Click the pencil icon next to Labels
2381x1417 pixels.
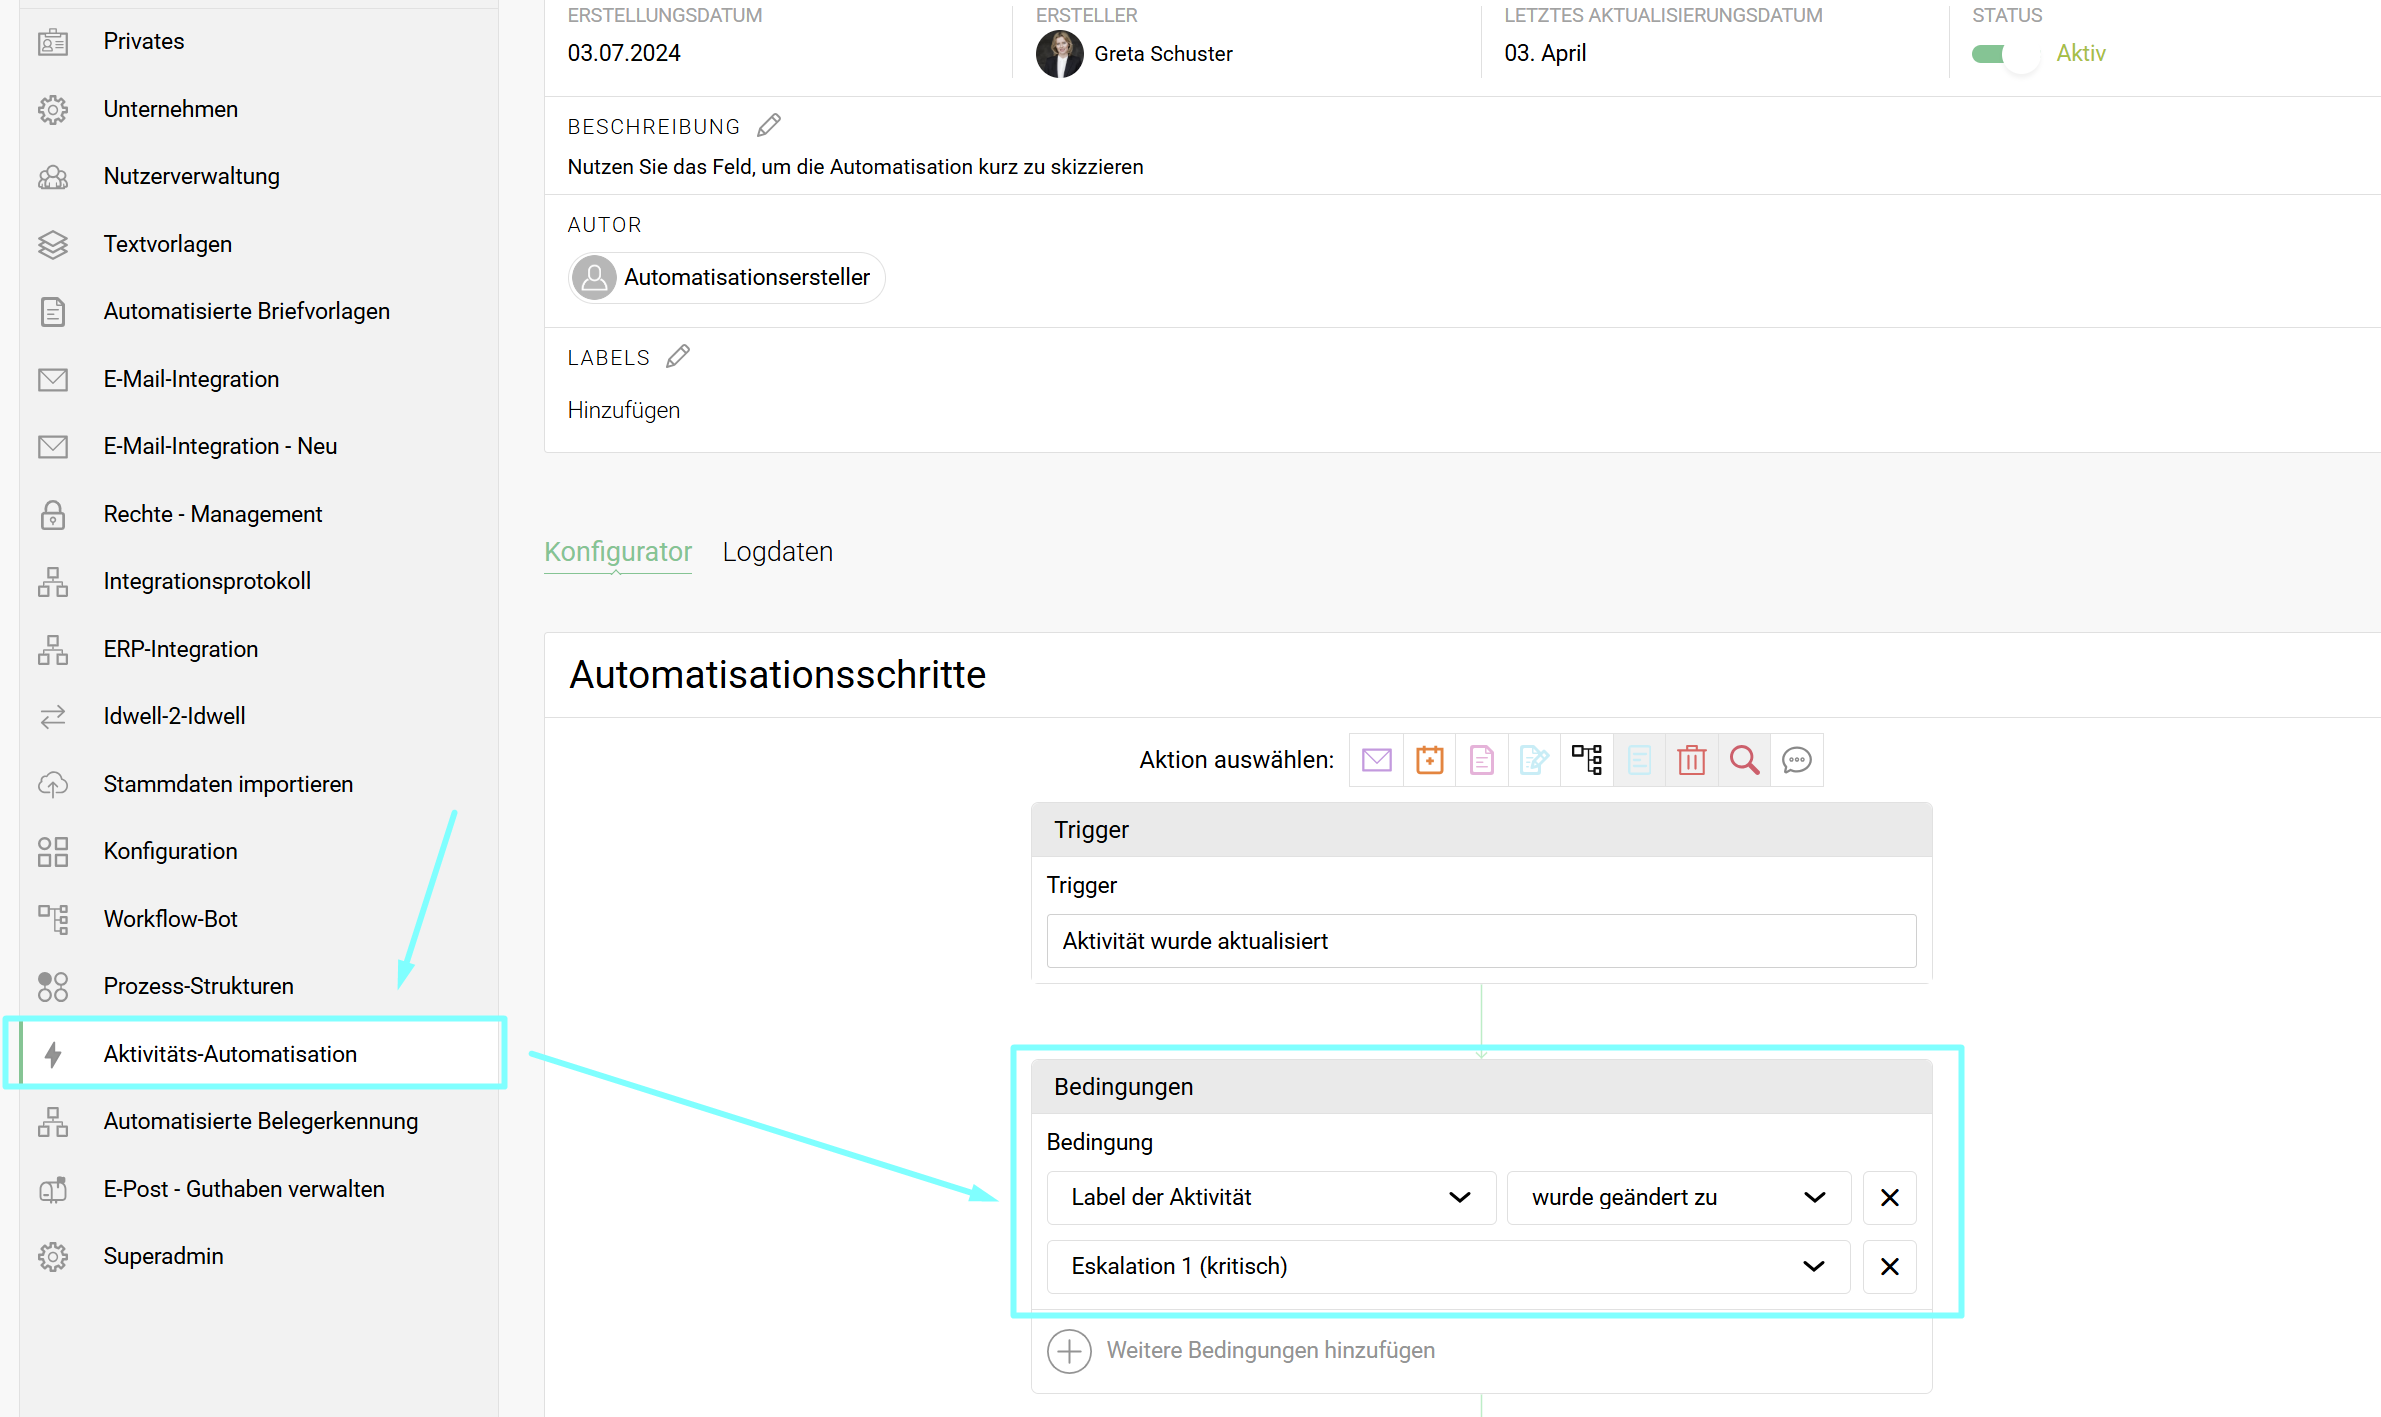678,357
